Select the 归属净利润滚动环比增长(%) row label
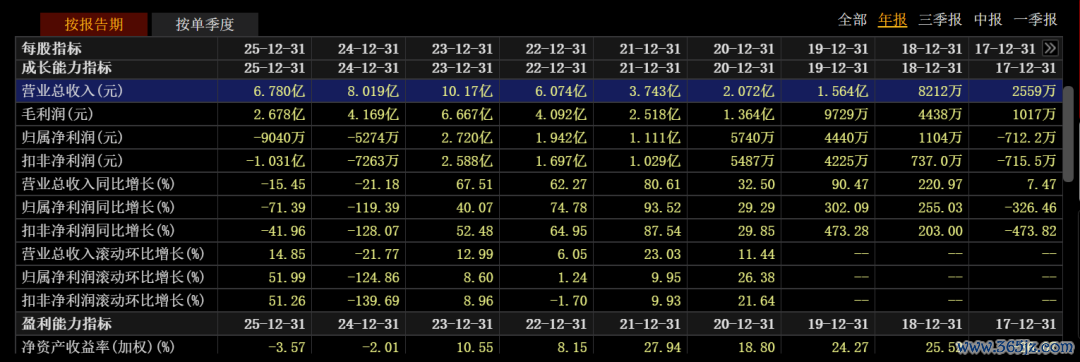Viewport: 1080px width, 362px height. click(113, 277)
